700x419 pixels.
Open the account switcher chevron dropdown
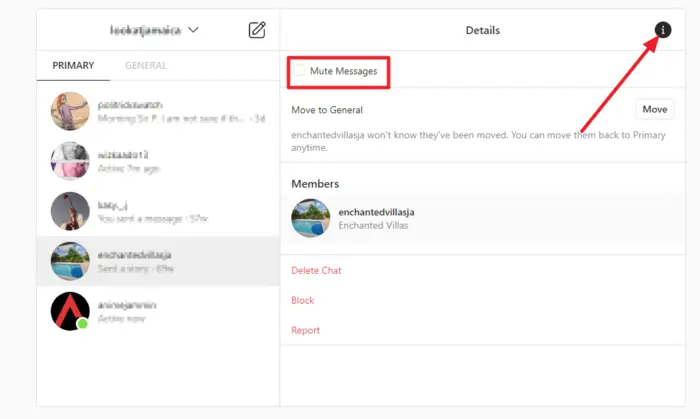(x=193, y=30)
